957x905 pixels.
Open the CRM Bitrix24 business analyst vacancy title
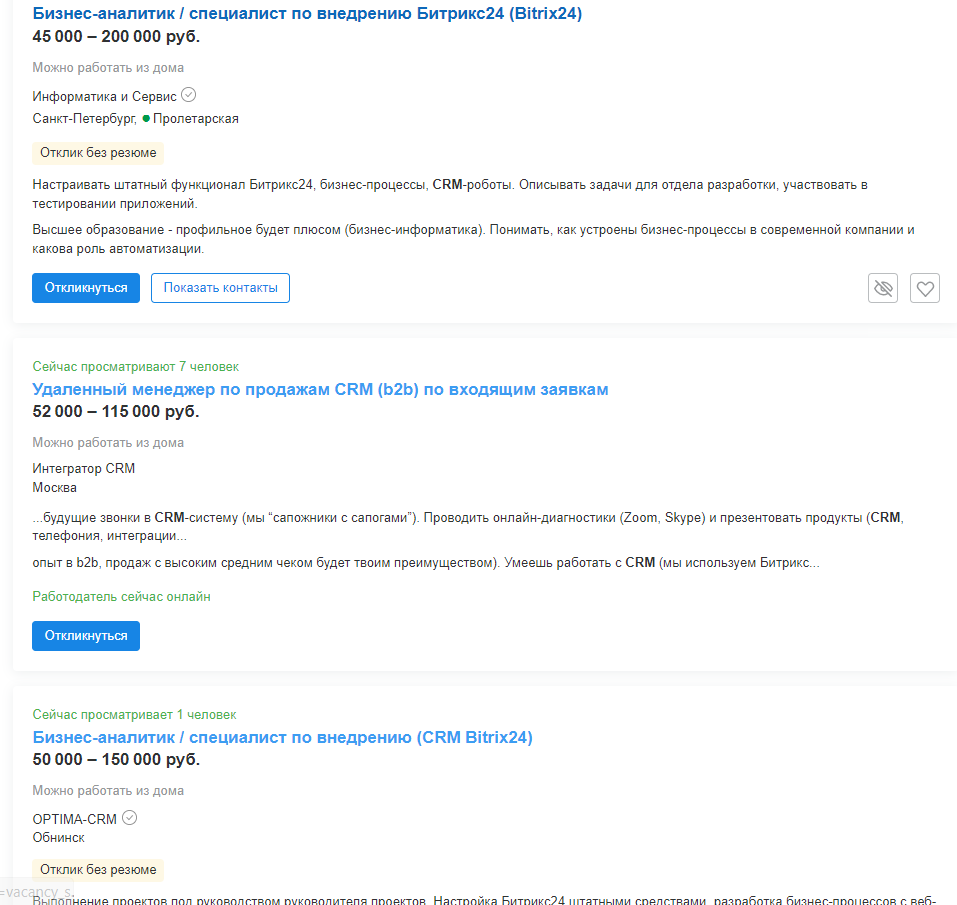coord(282,737)
